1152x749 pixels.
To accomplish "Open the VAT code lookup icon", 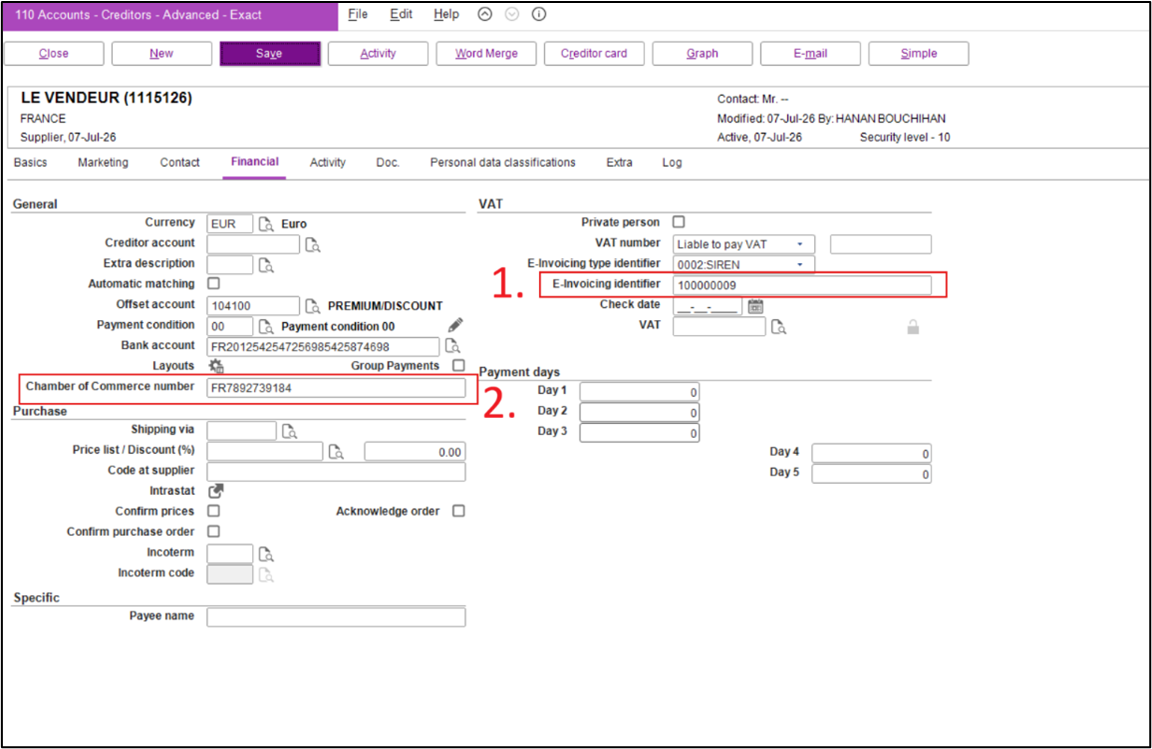I will 779,327.
